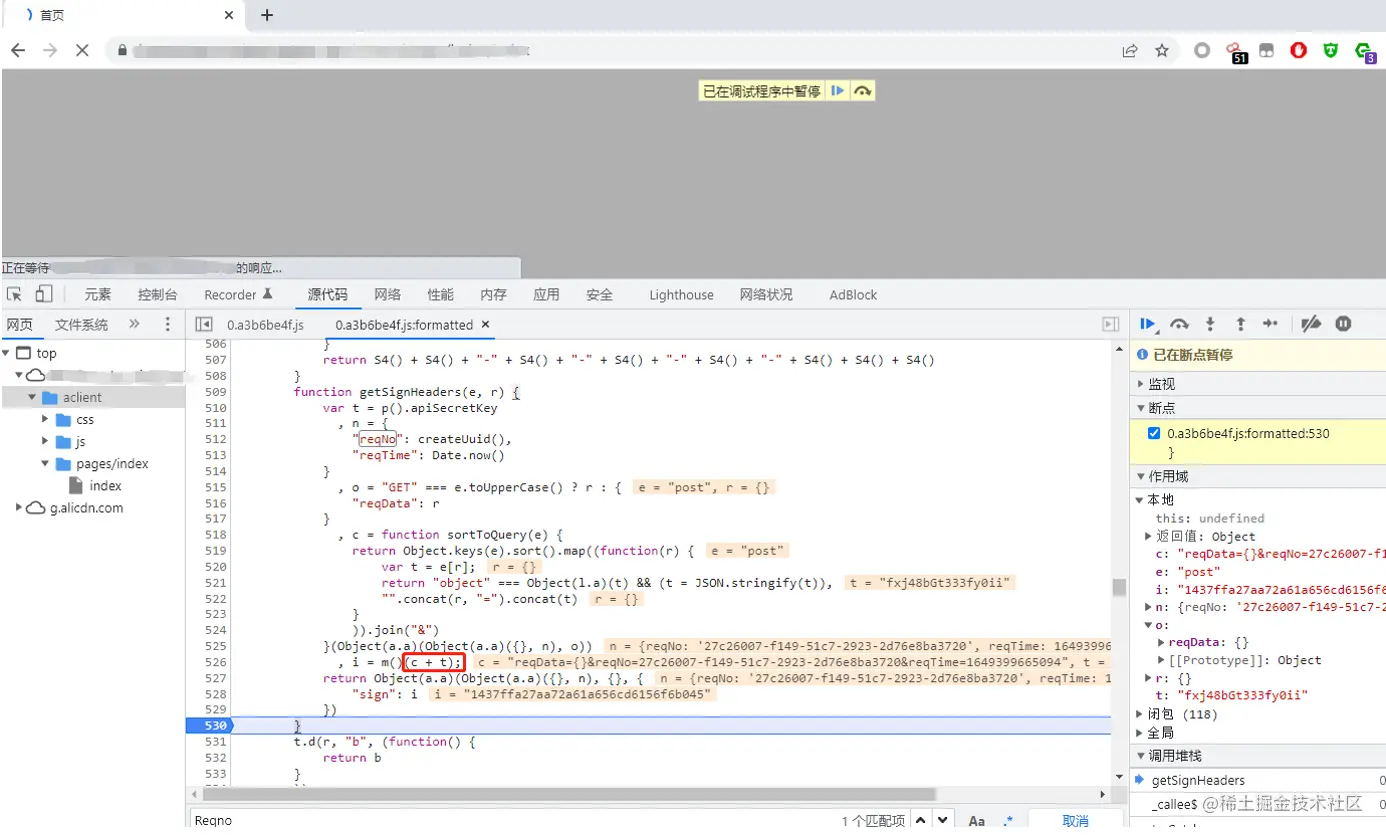Switch to the 网络 (Network) panel
Image resolution: width=1386 pixels, height=837 pixels.
click(388, 294)
